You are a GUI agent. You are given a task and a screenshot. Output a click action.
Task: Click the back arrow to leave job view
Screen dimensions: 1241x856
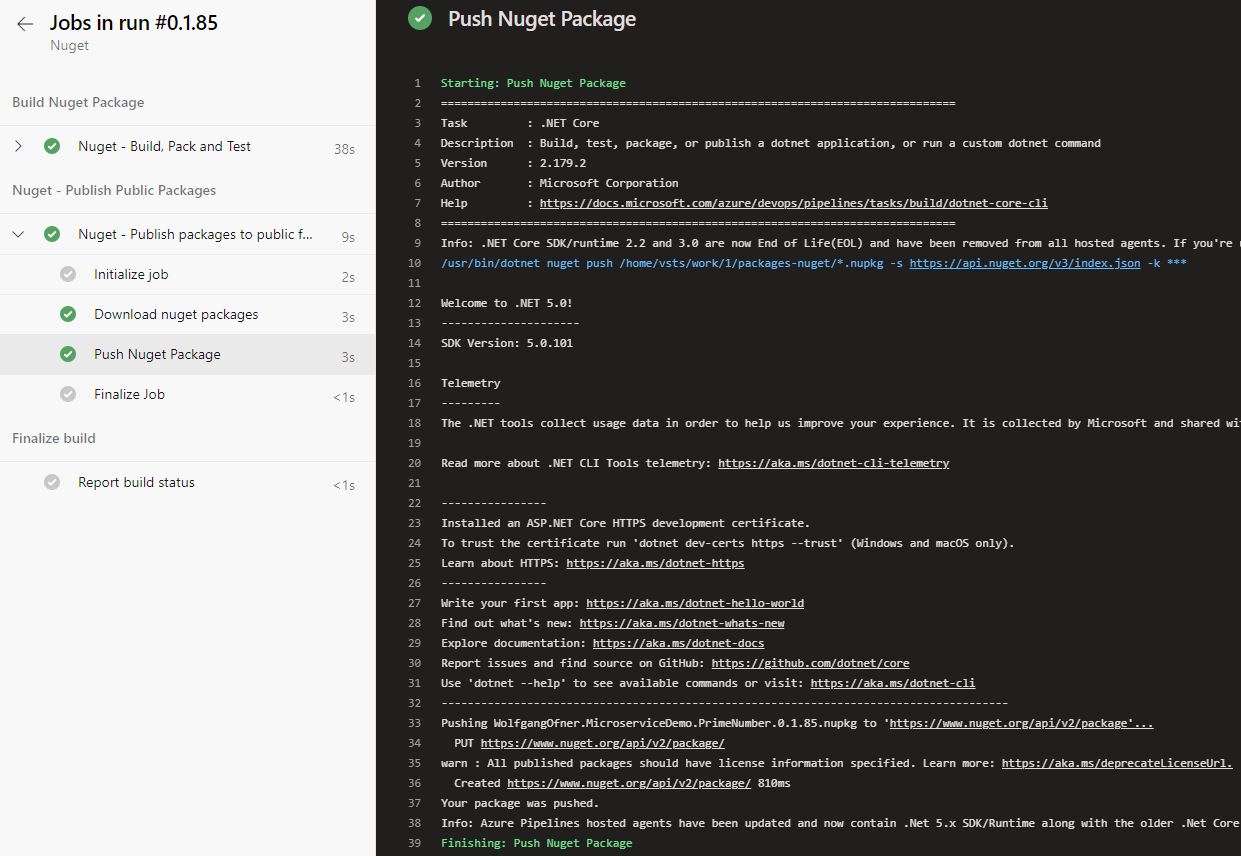click(x=24, y=22)
